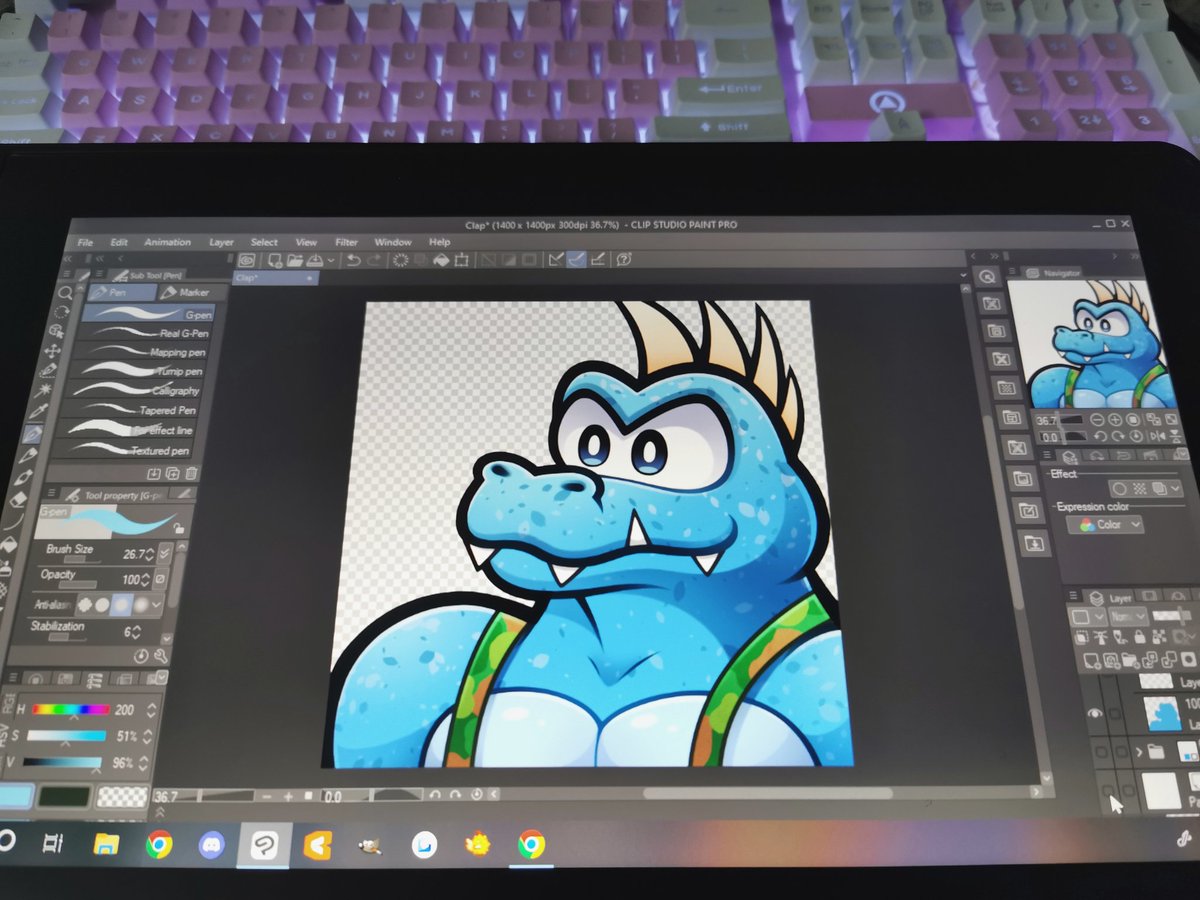Click the Scale/Rotate transform icon
1200x900 pixels.
tap(461, 260)
